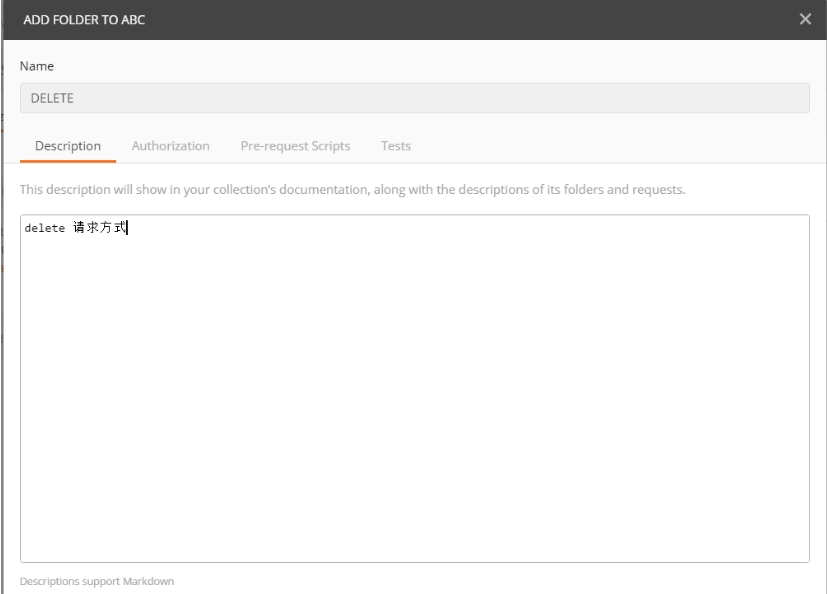Click the orange underline beneath Description tab
Viewport: 827px width, 594px height.
pos(68,161)
